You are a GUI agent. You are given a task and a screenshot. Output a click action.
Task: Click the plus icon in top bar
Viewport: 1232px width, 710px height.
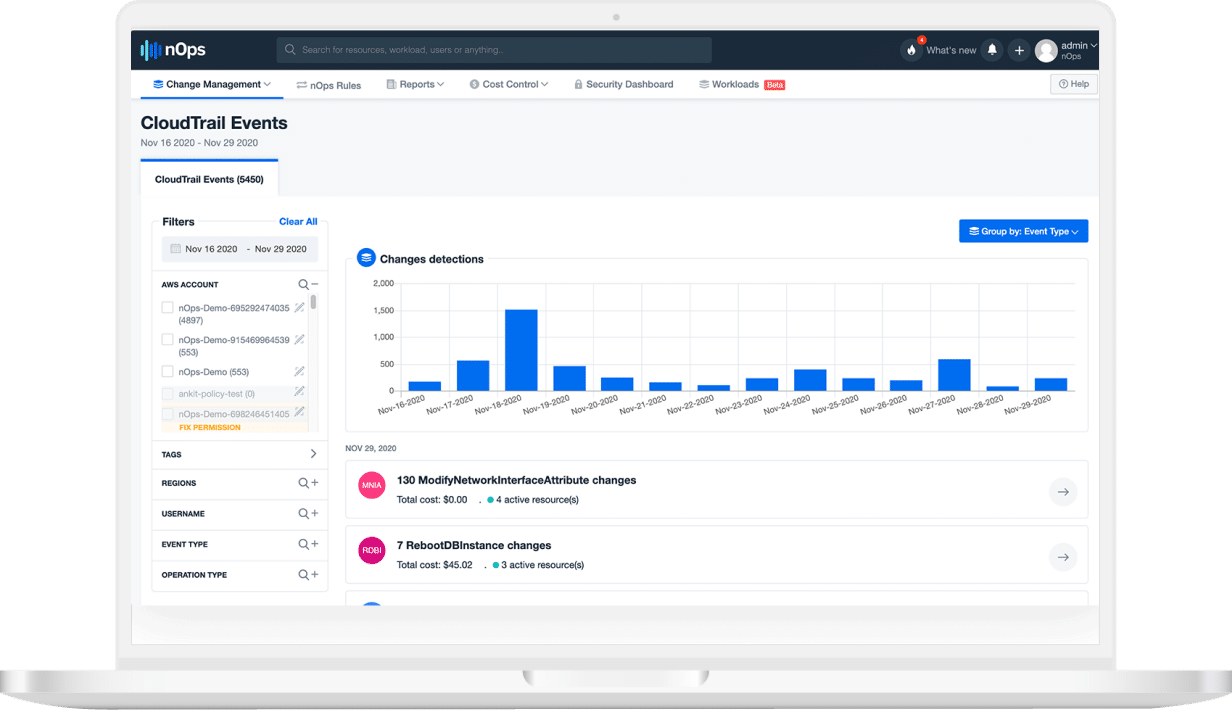(x=1019, y=50)
